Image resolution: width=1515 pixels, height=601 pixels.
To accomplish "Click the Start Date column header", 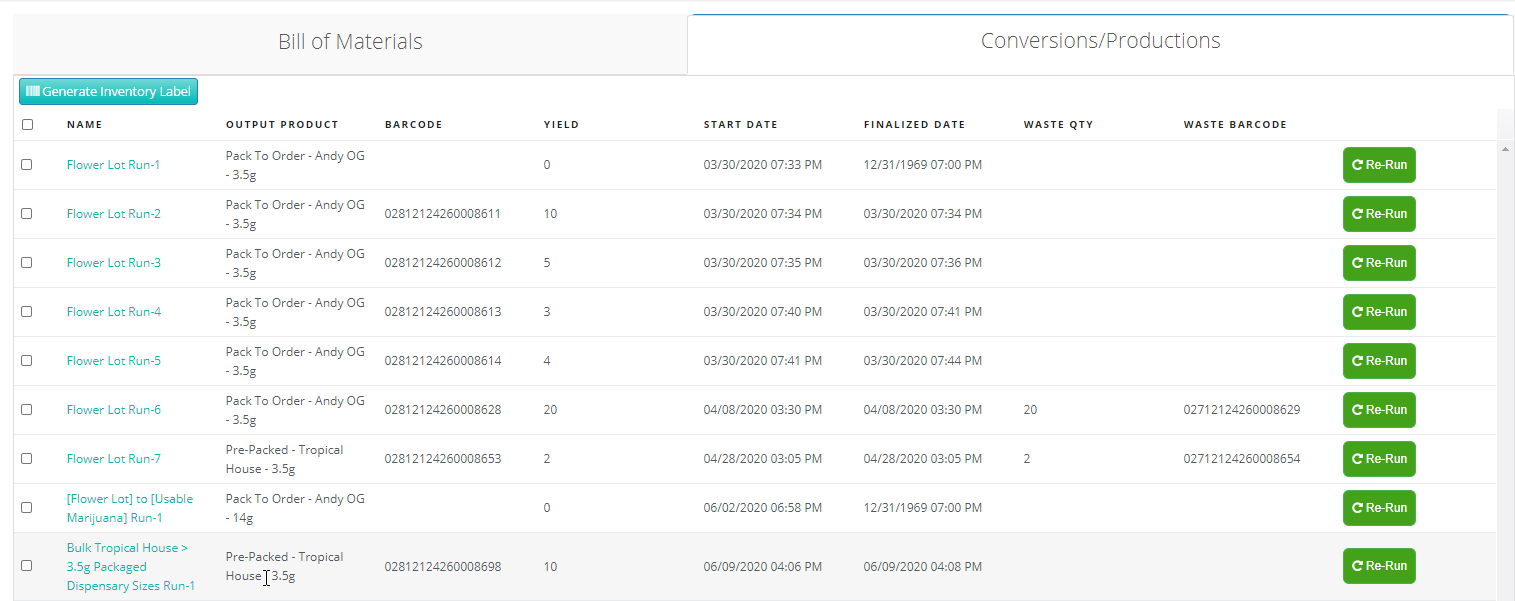I will (x=740, y=125).
